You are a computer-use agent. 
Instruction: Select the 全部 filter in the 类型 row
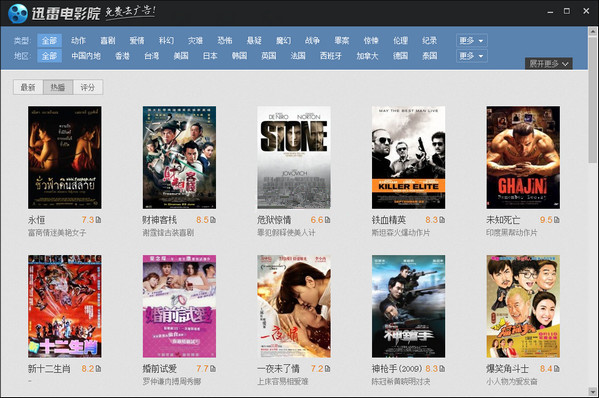(x=49, y=40)
